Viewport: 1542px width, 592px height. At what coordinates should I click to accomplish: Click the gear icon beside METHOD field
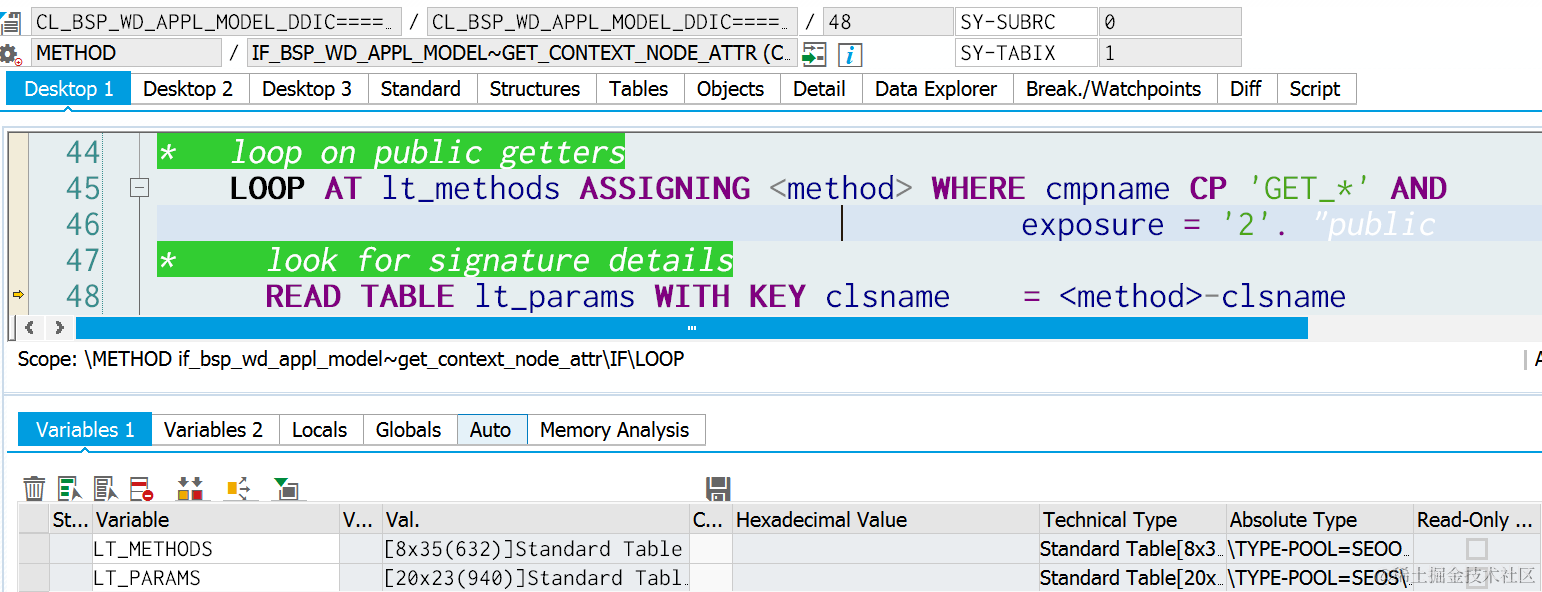coord(11,54)
